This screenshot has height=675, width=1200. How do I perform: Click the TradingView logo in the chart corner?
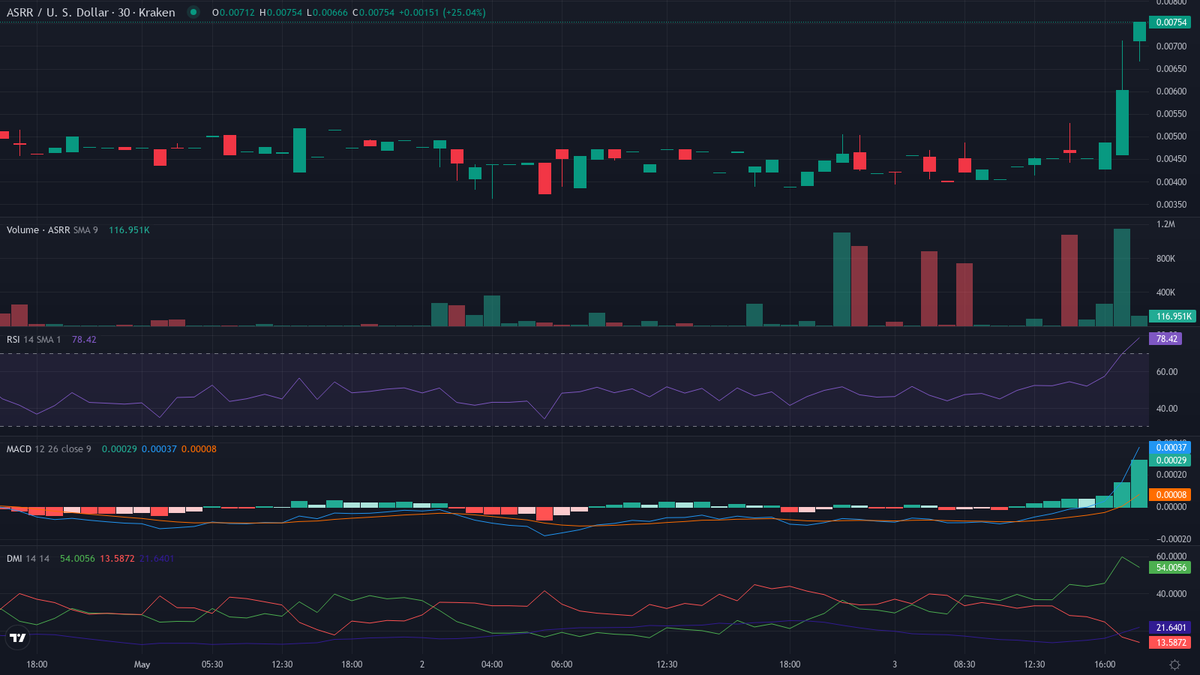[x=17, y=638]
